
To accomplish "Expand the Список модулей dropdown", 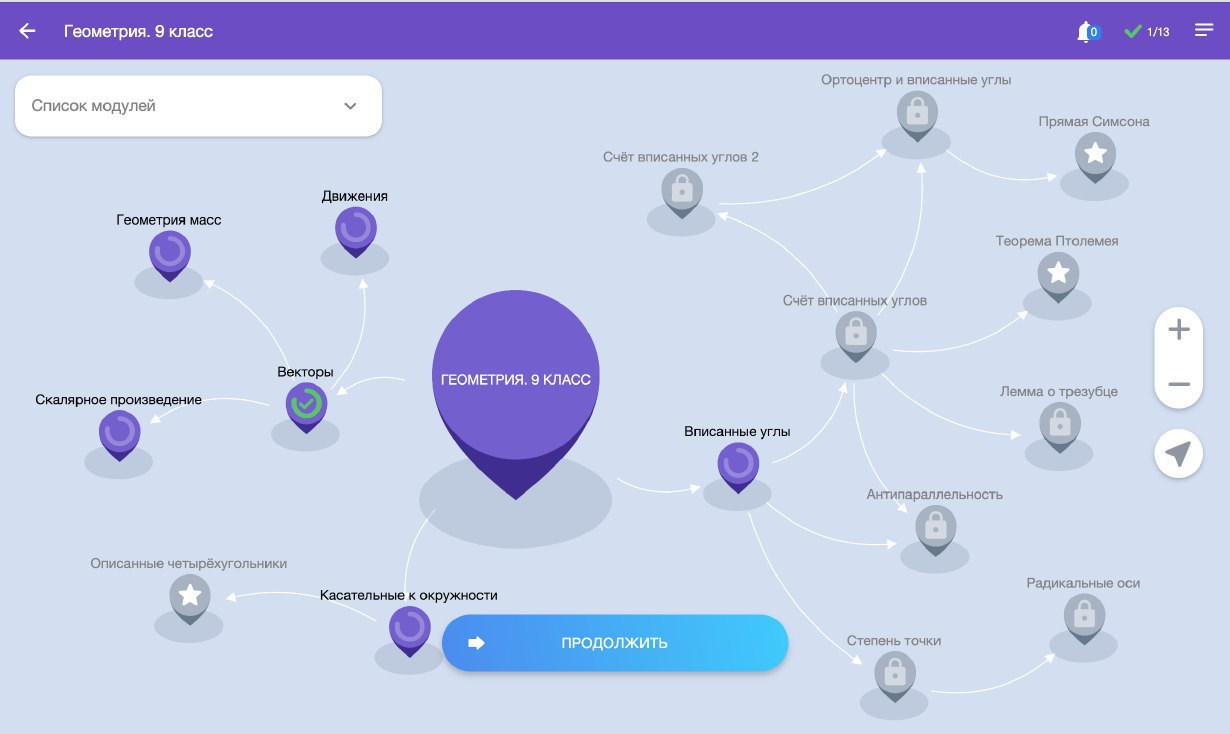I will [198, 106].
